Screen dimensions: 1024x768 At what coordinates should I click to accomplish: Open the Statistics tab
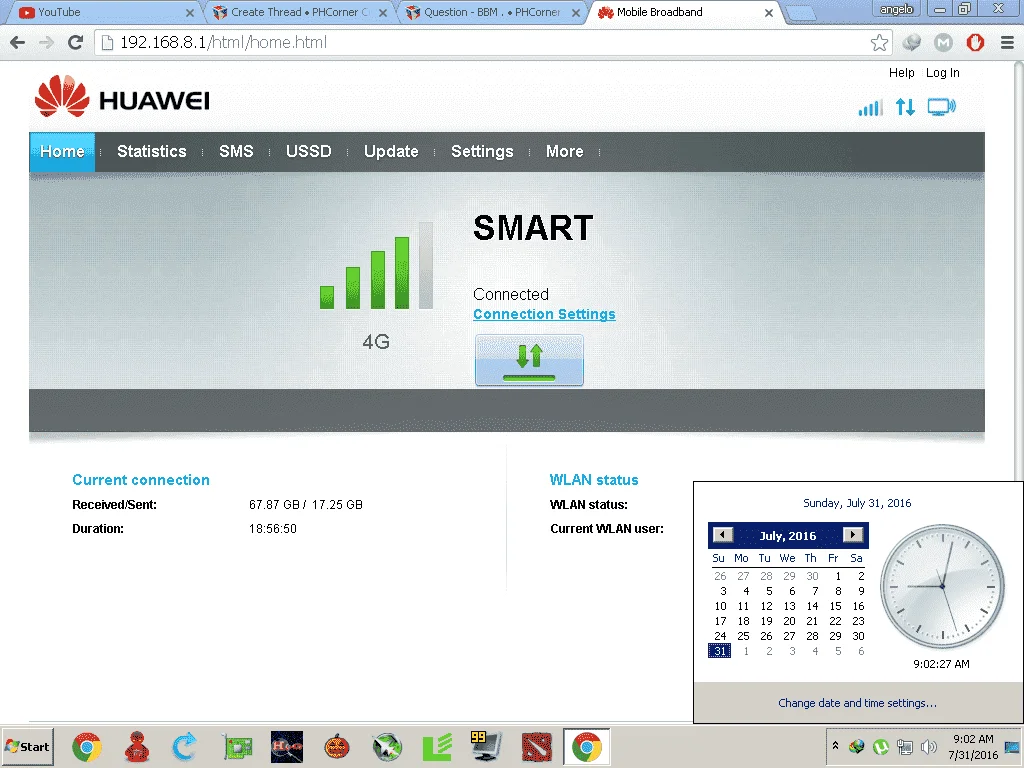pyautogui.click(x=152, y=152)
